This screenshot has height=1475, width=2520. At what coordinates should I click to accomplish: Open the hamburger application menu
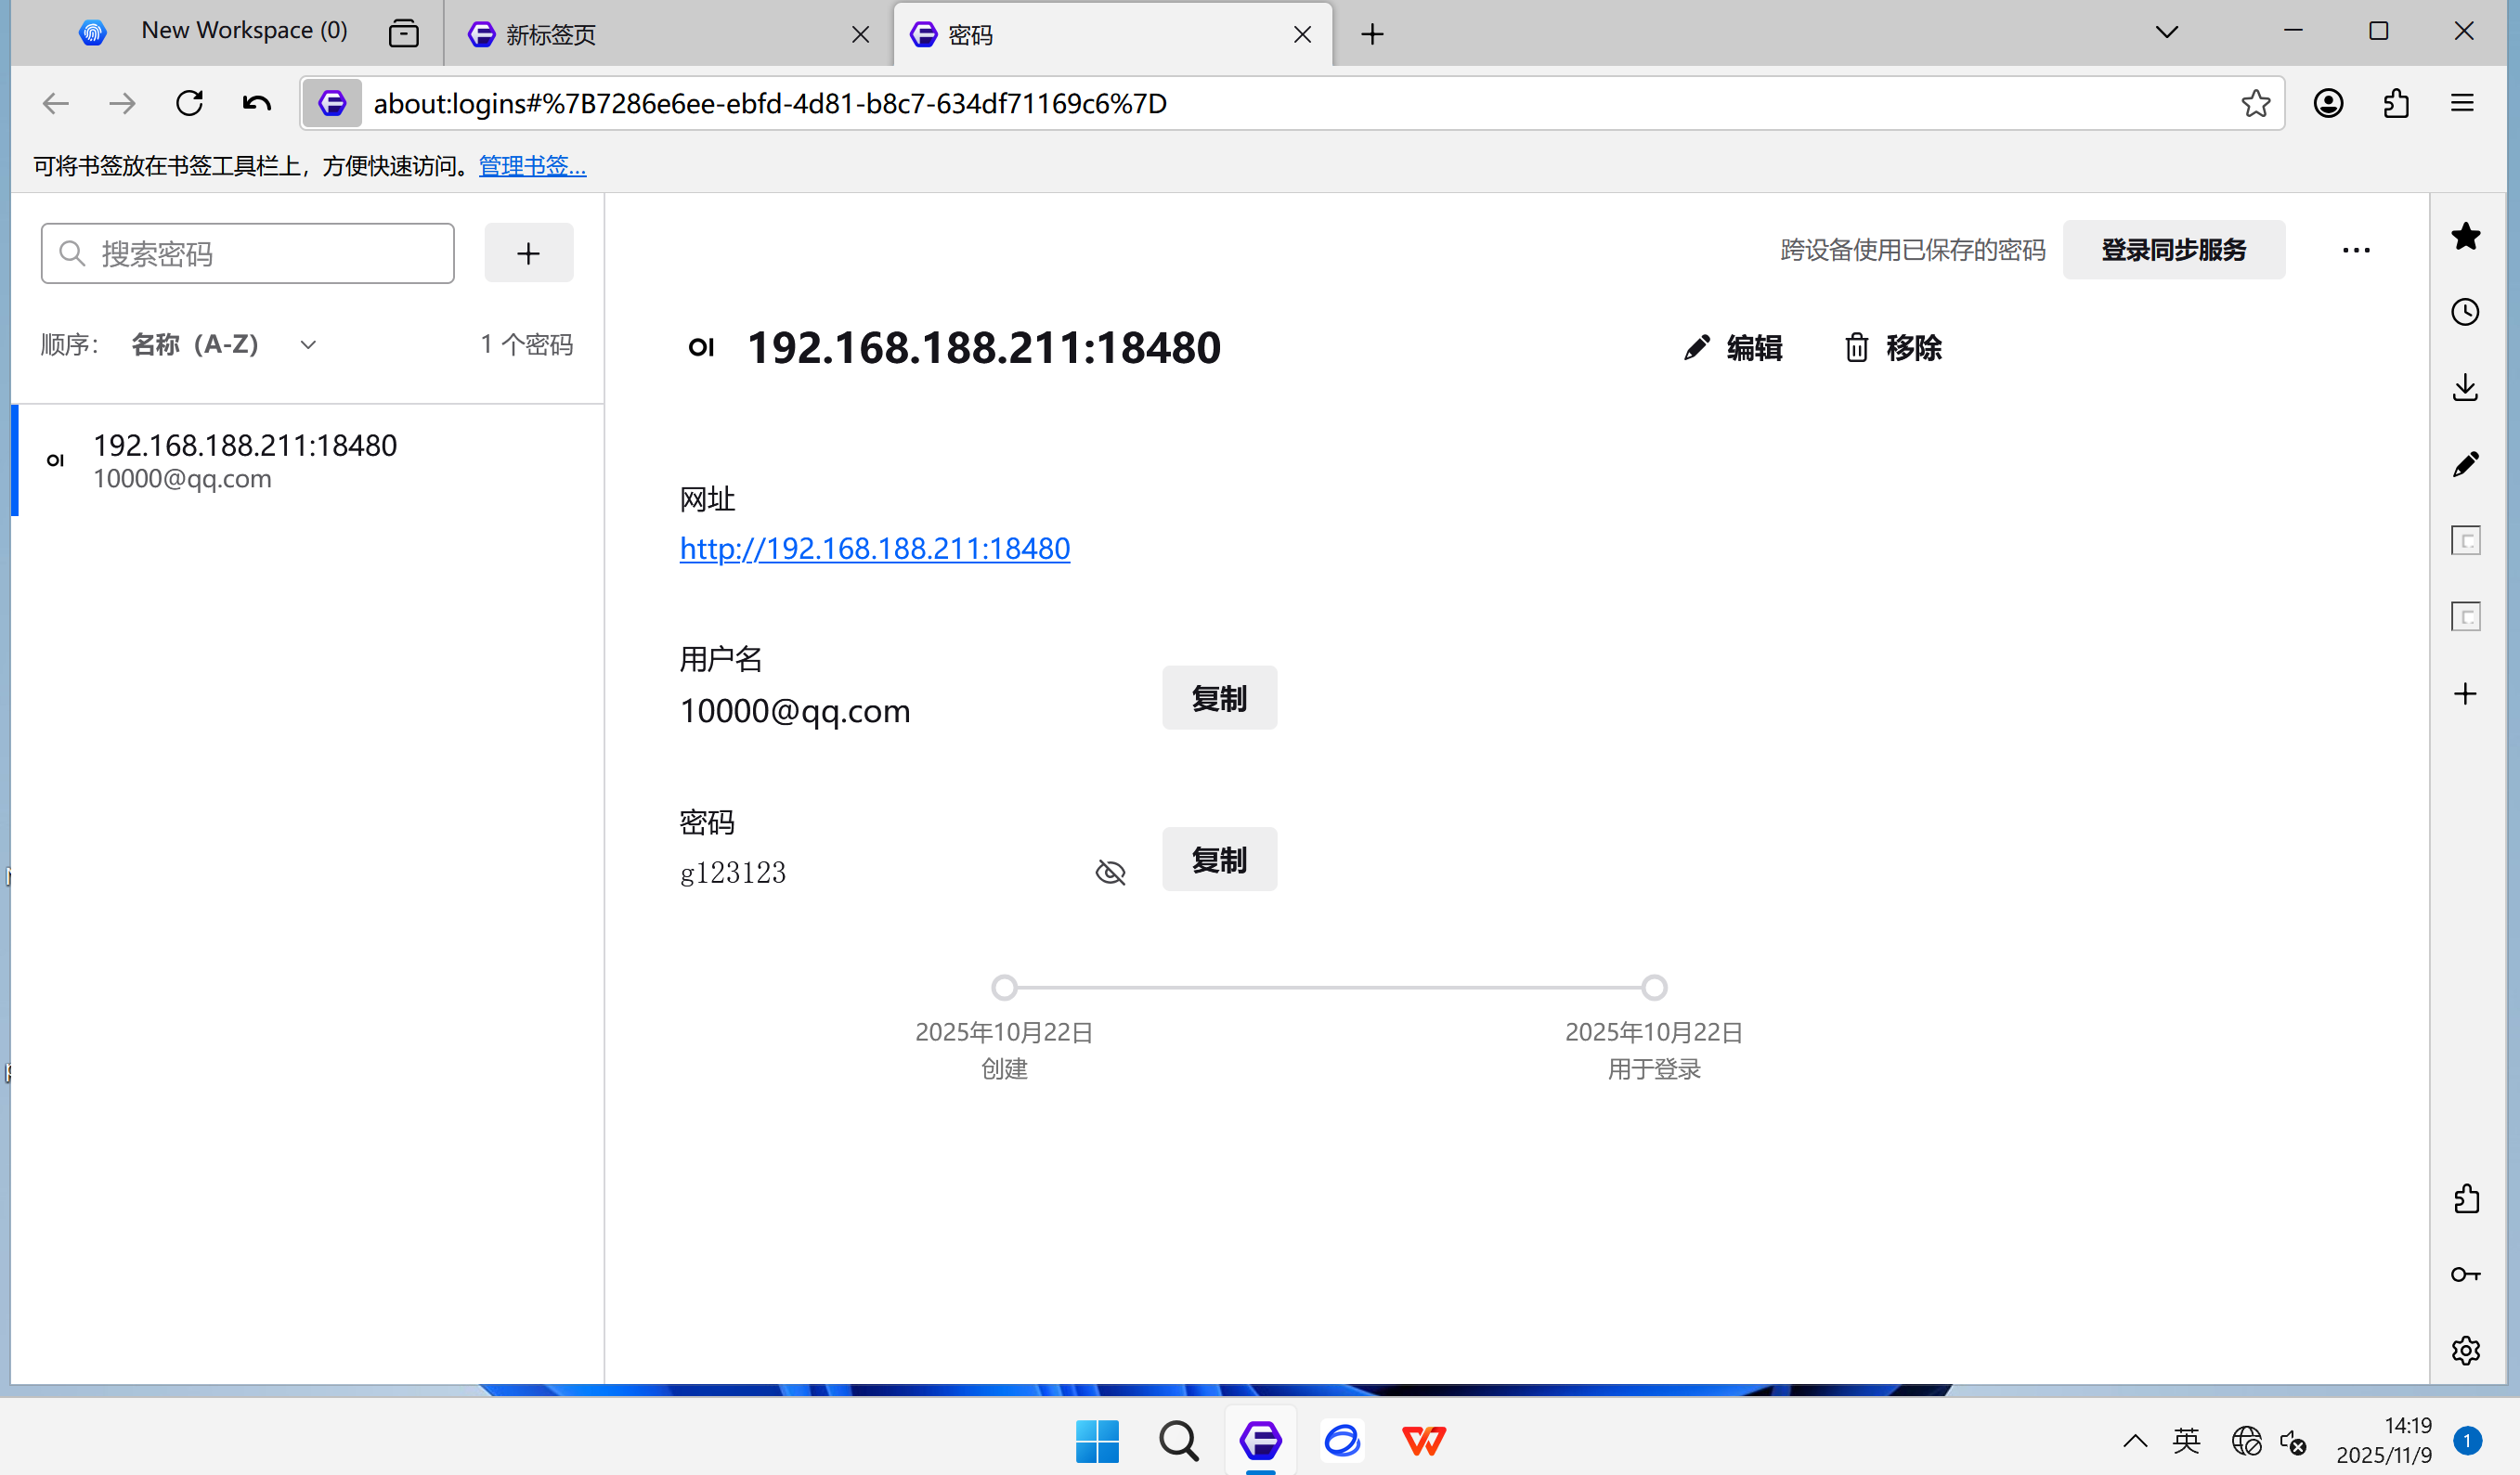pyautogui.click(x=2462, y=103)
